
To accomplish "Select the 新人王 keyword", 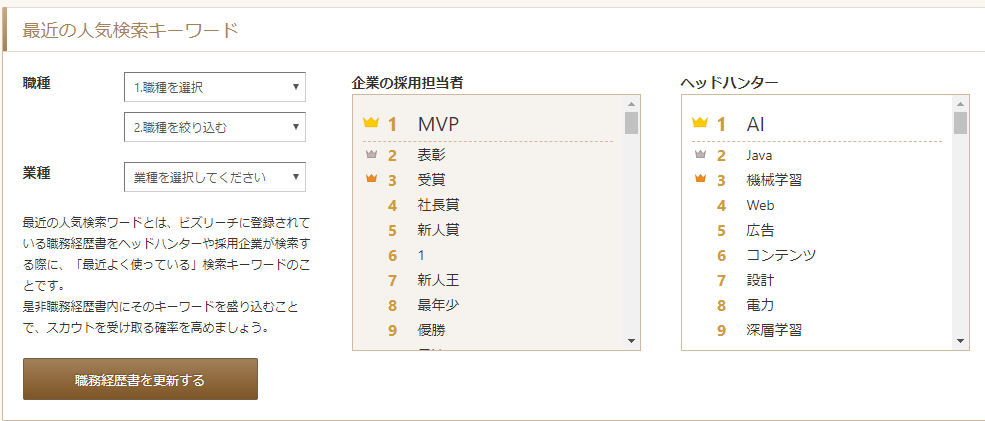I will pyautogui.click(x=438, y=280).
